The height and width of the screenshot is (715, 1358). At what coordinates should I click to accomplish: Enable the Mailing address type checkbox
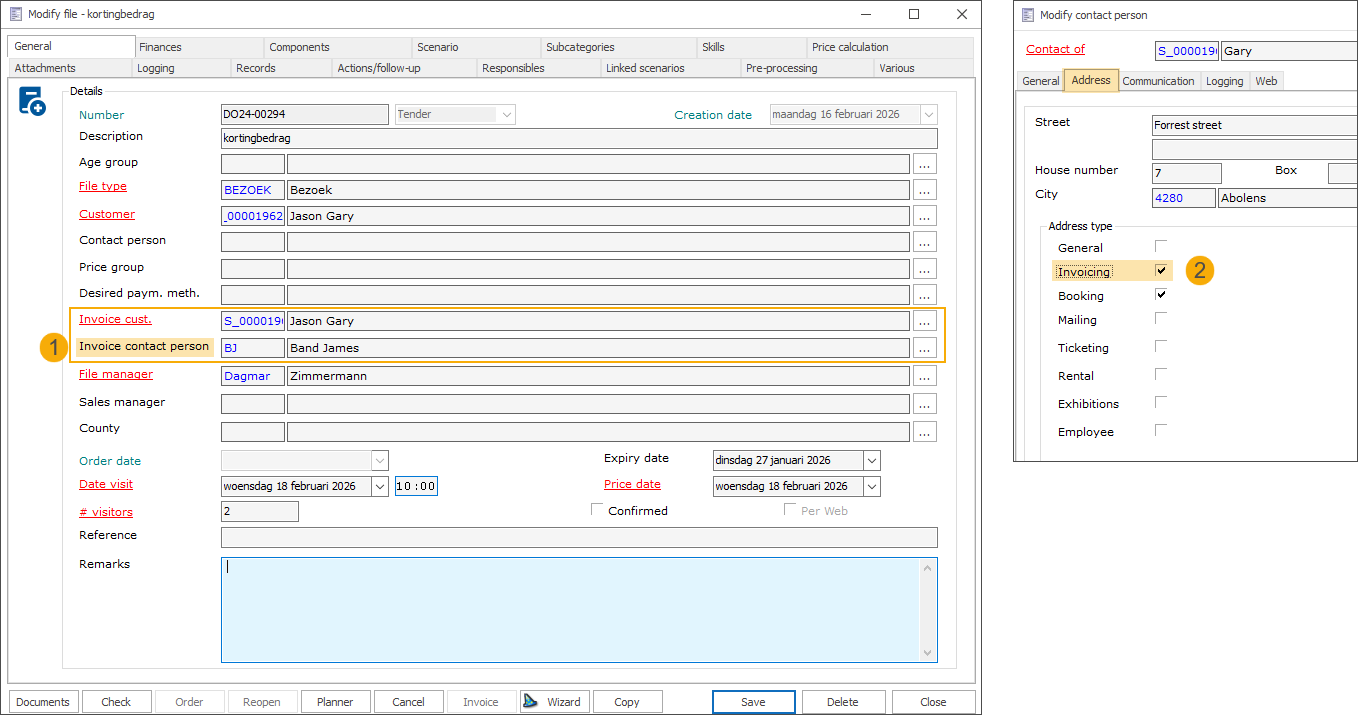coord(1161,318)
